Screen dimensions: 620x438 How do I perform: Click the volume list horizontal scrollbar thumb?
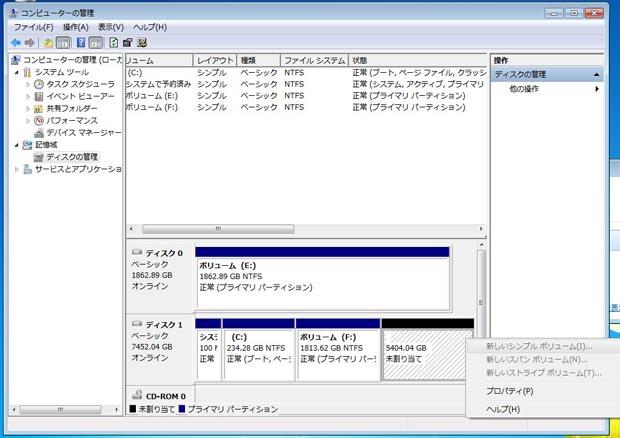pos(218,229)
